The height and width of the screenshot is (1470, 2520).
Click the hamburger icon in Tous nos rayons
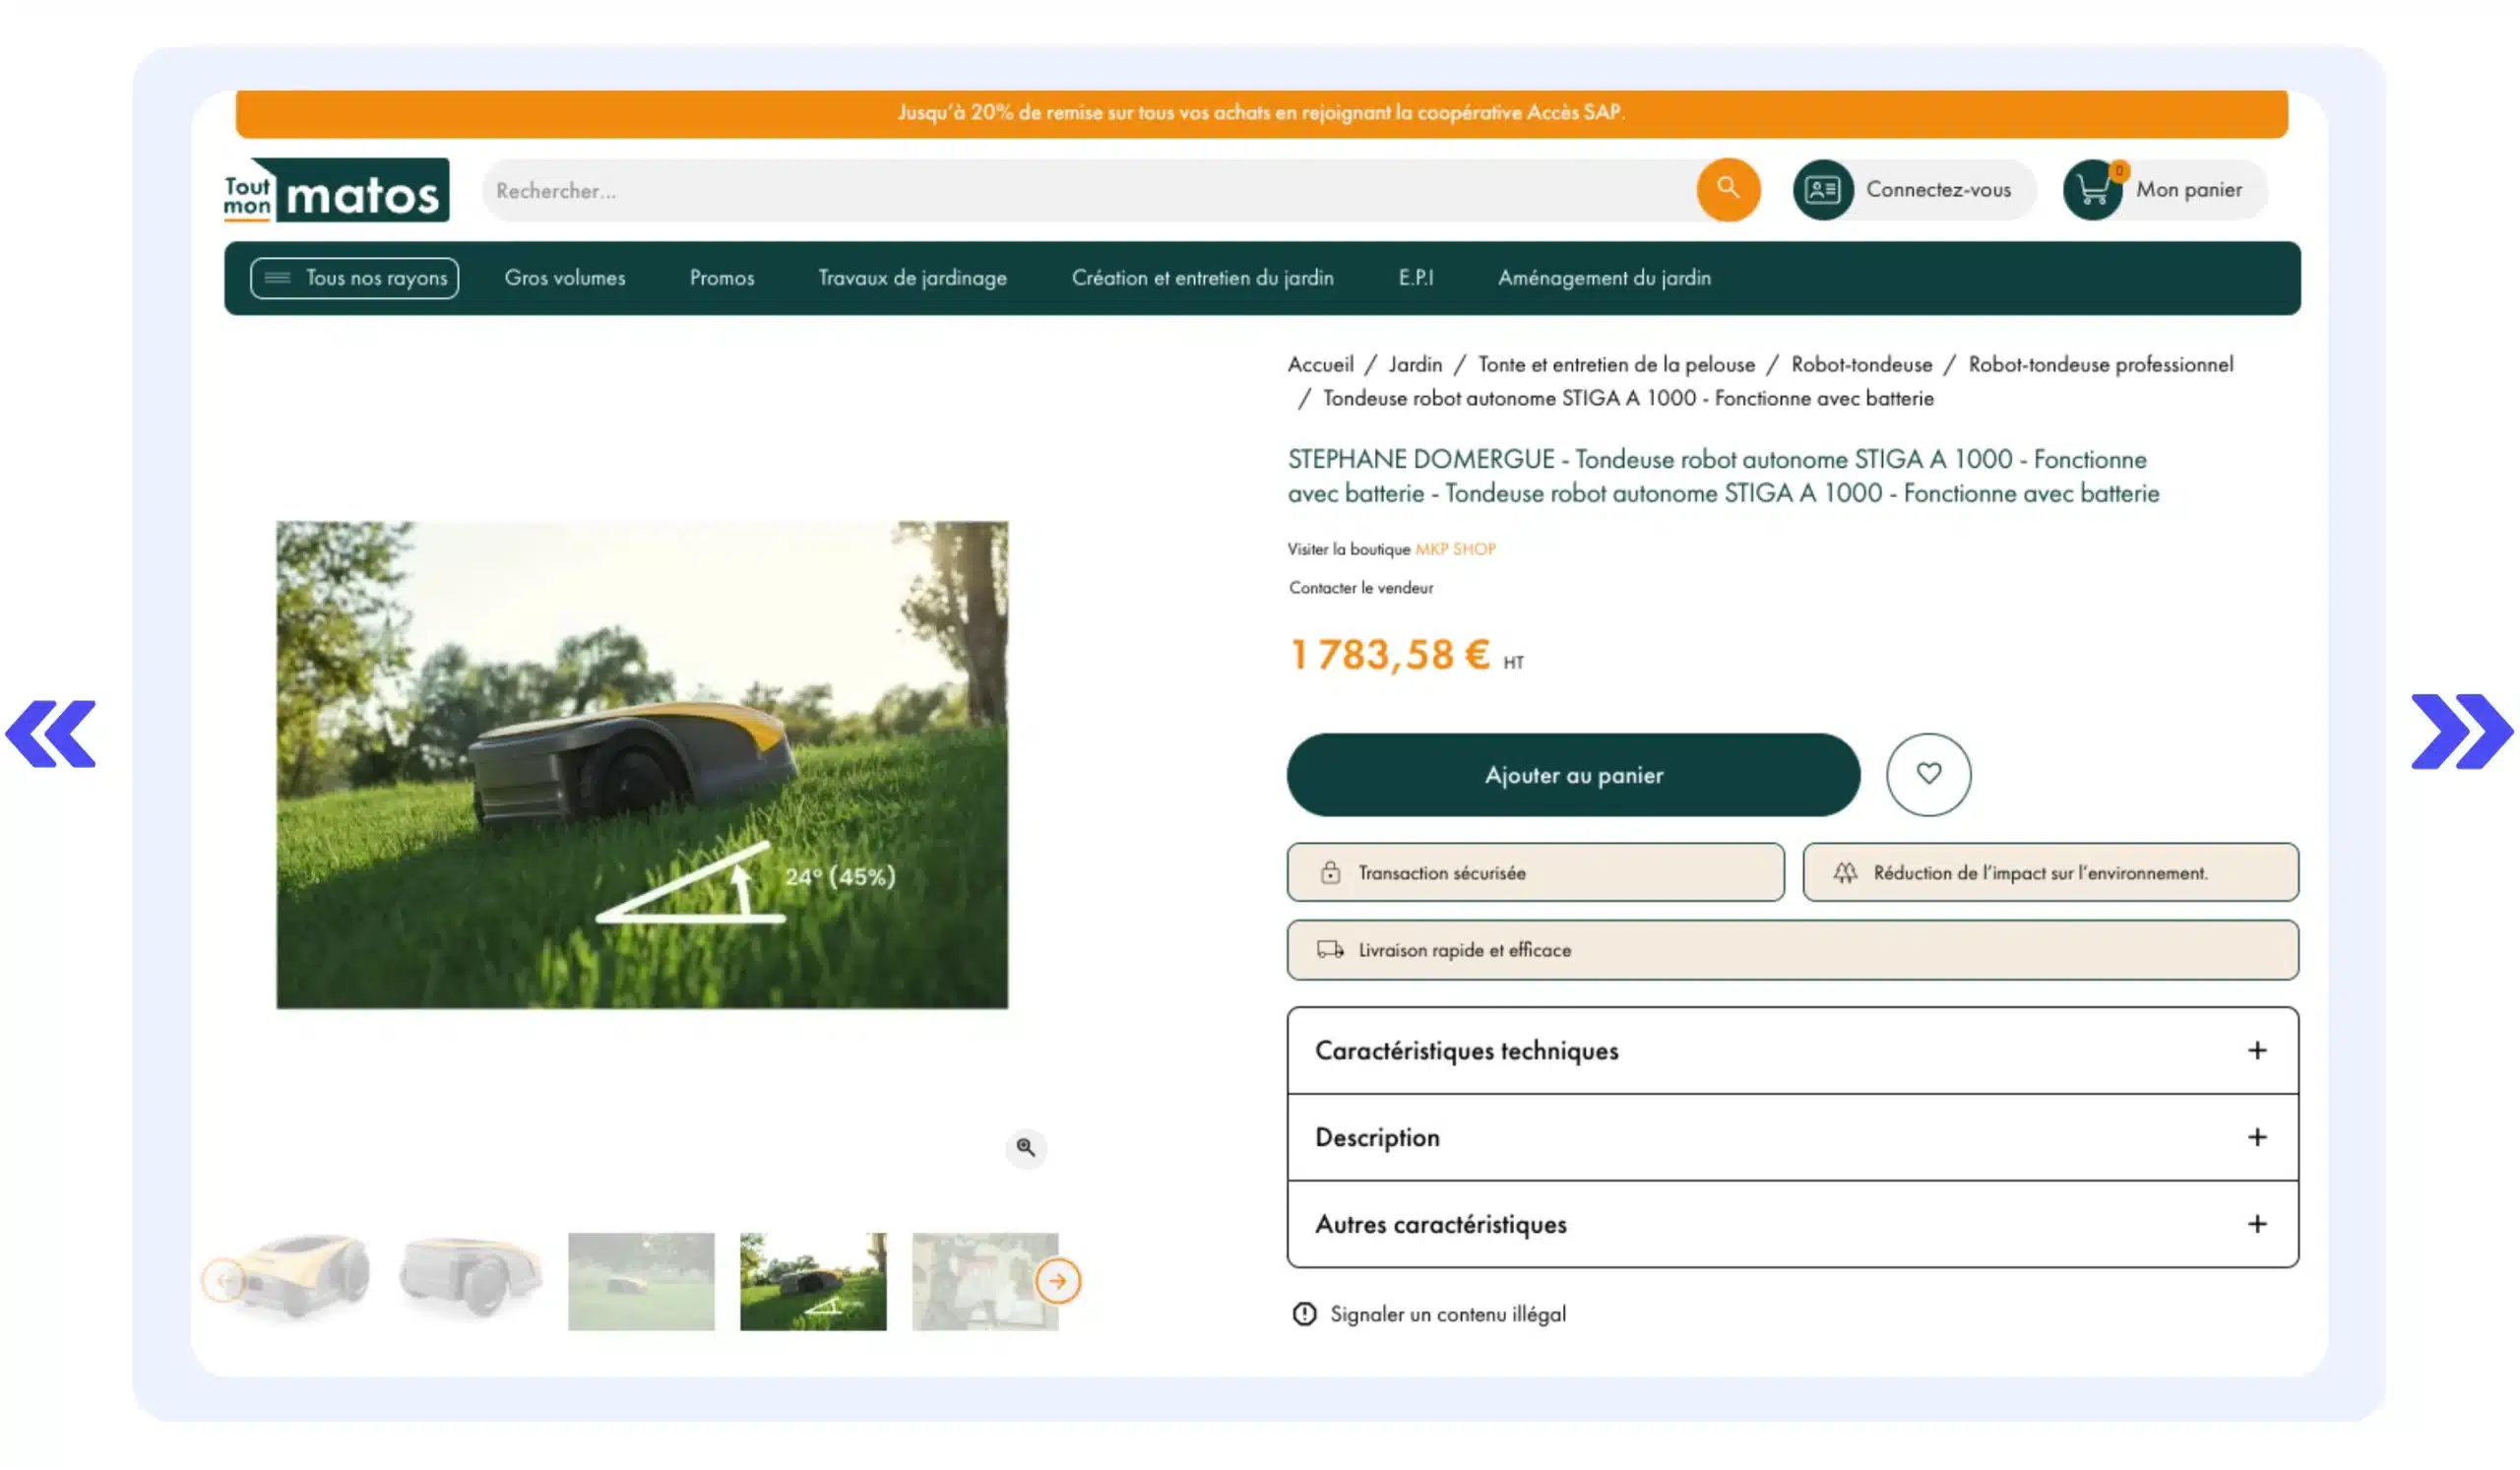pyautogui.click(x=277, y=277)
